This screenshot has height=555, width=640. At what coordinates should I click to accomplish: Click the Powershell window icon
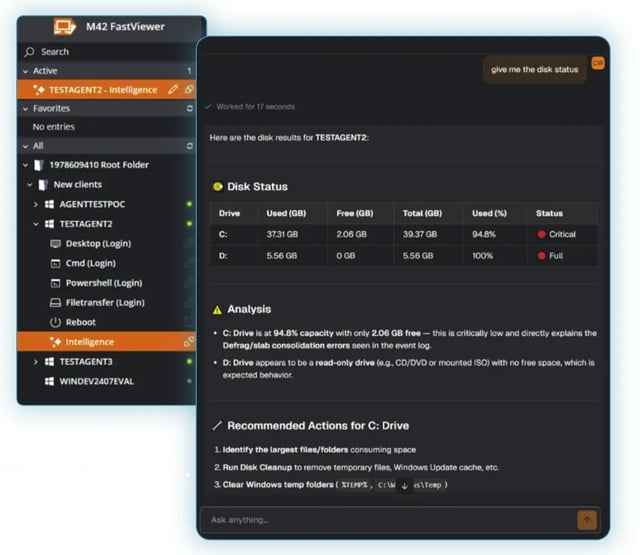click(x=56, y=283)
